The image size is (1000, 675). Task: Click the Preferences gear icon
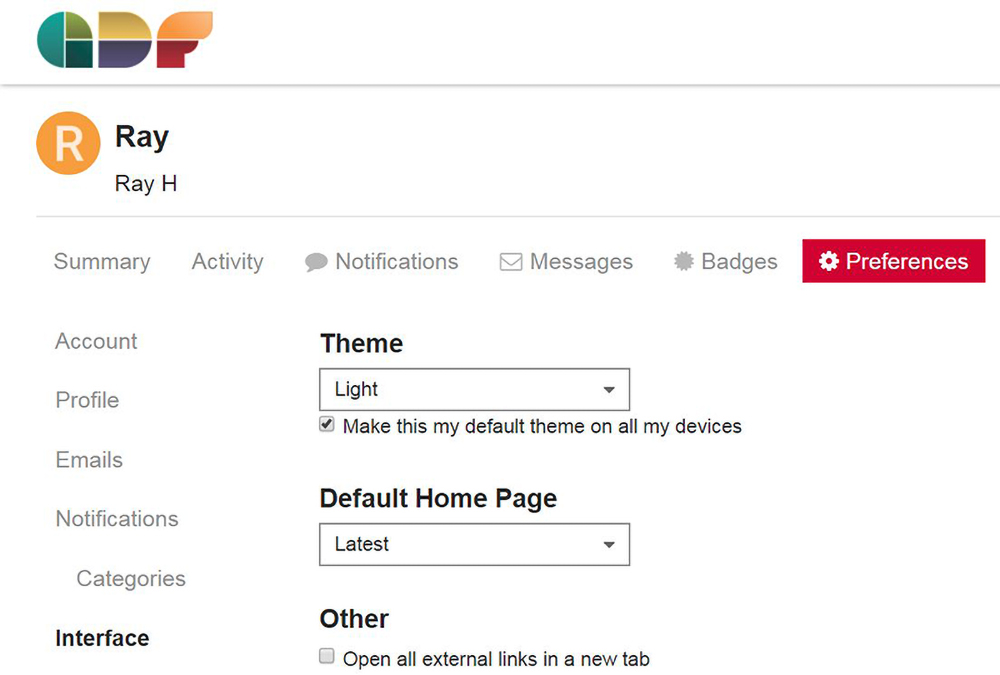click(828, 261)
